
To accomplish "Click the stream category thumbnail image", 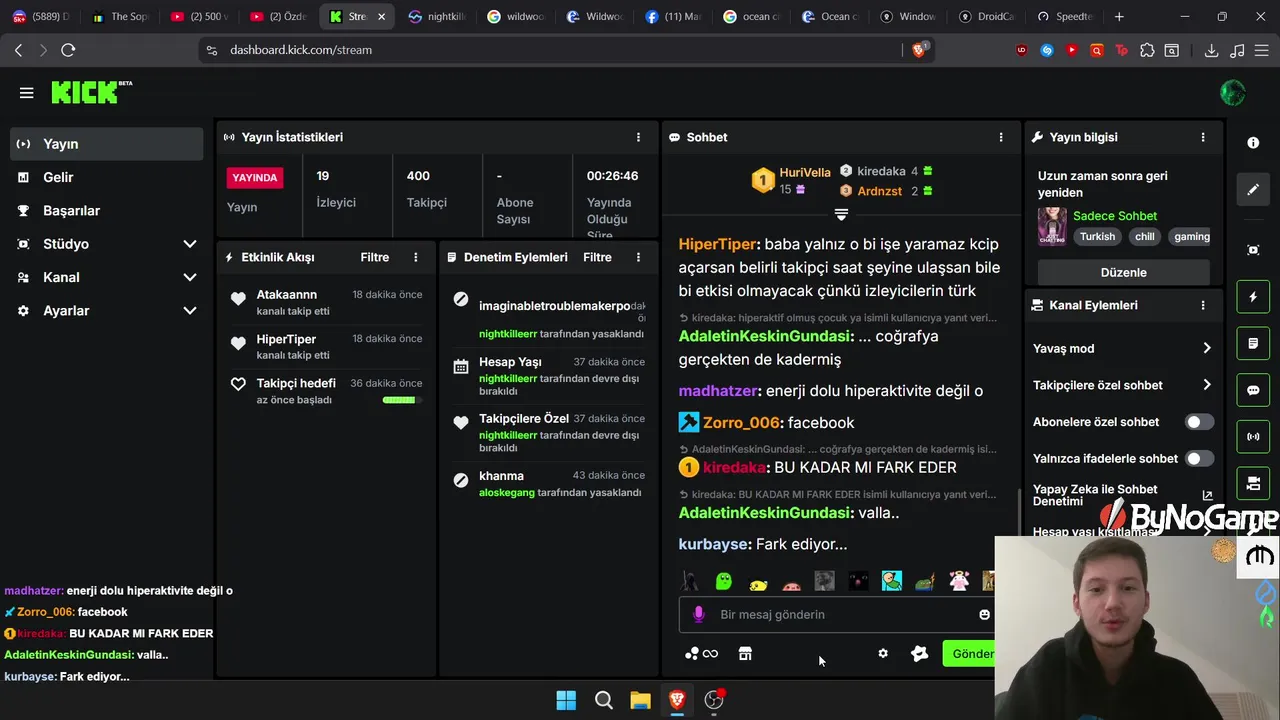I will click(1052, 226).
